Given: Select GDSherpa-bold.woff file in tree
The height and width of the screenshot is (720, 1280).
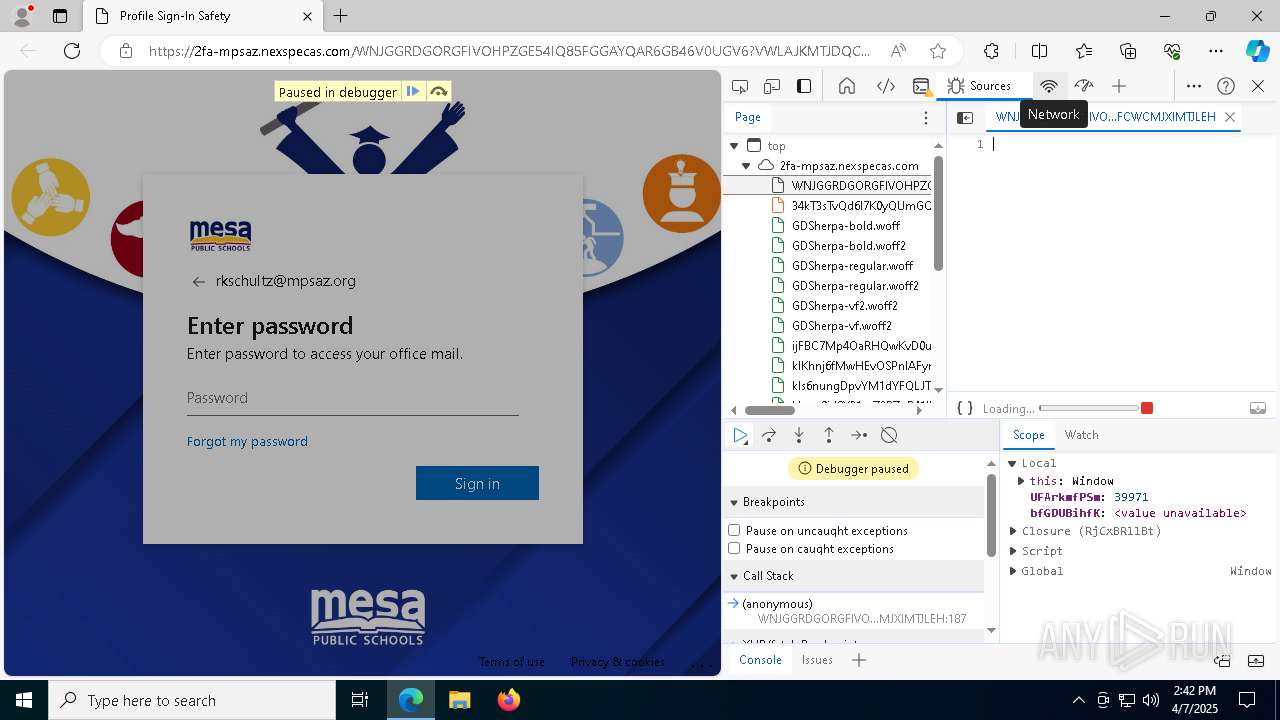Looking at the screenshot, I should (x=846, y=226).
